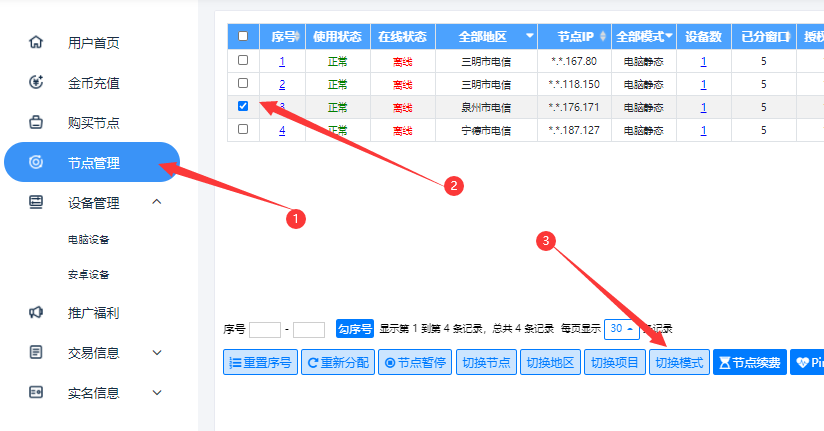
Task: Open the 序号 link 4 in the 宁德市电信 row
Action: pos(282,130)
